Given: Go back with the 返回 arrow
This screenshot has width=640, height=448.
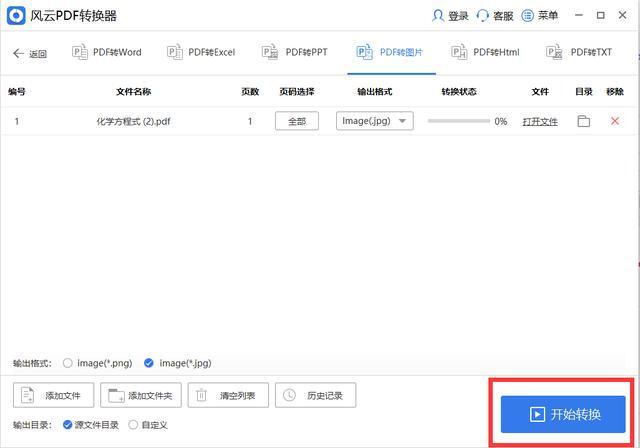Looking at the screenshot, I should click(x=30, y=53).
